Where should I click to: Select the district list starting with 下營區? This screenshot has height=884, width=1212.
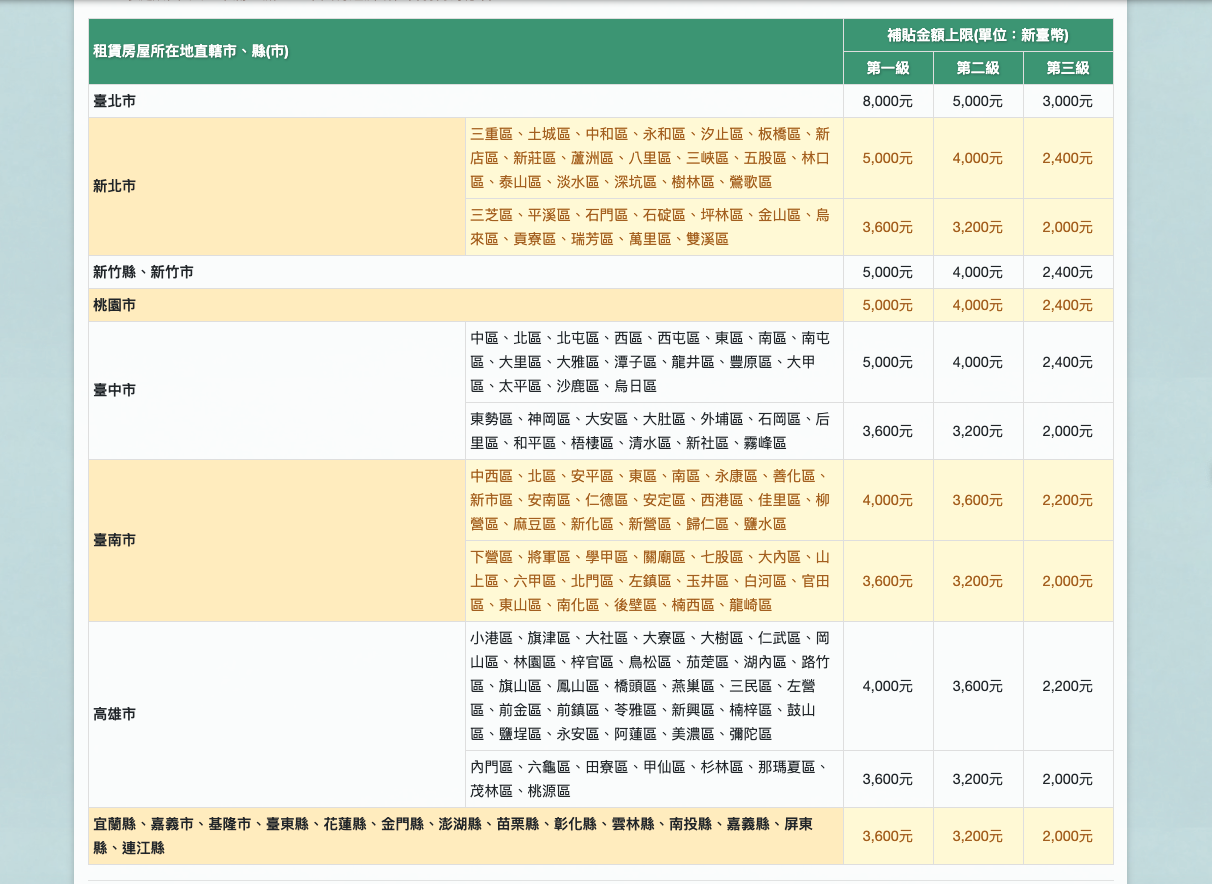654,581
